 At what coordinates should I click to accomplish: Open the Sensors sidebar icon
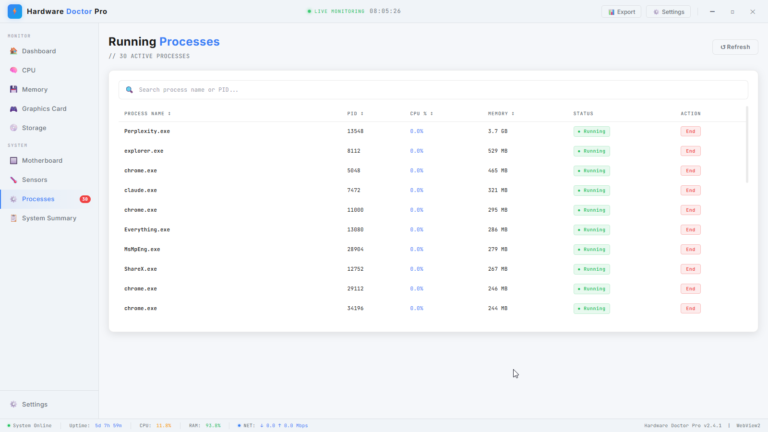[13, 180]
